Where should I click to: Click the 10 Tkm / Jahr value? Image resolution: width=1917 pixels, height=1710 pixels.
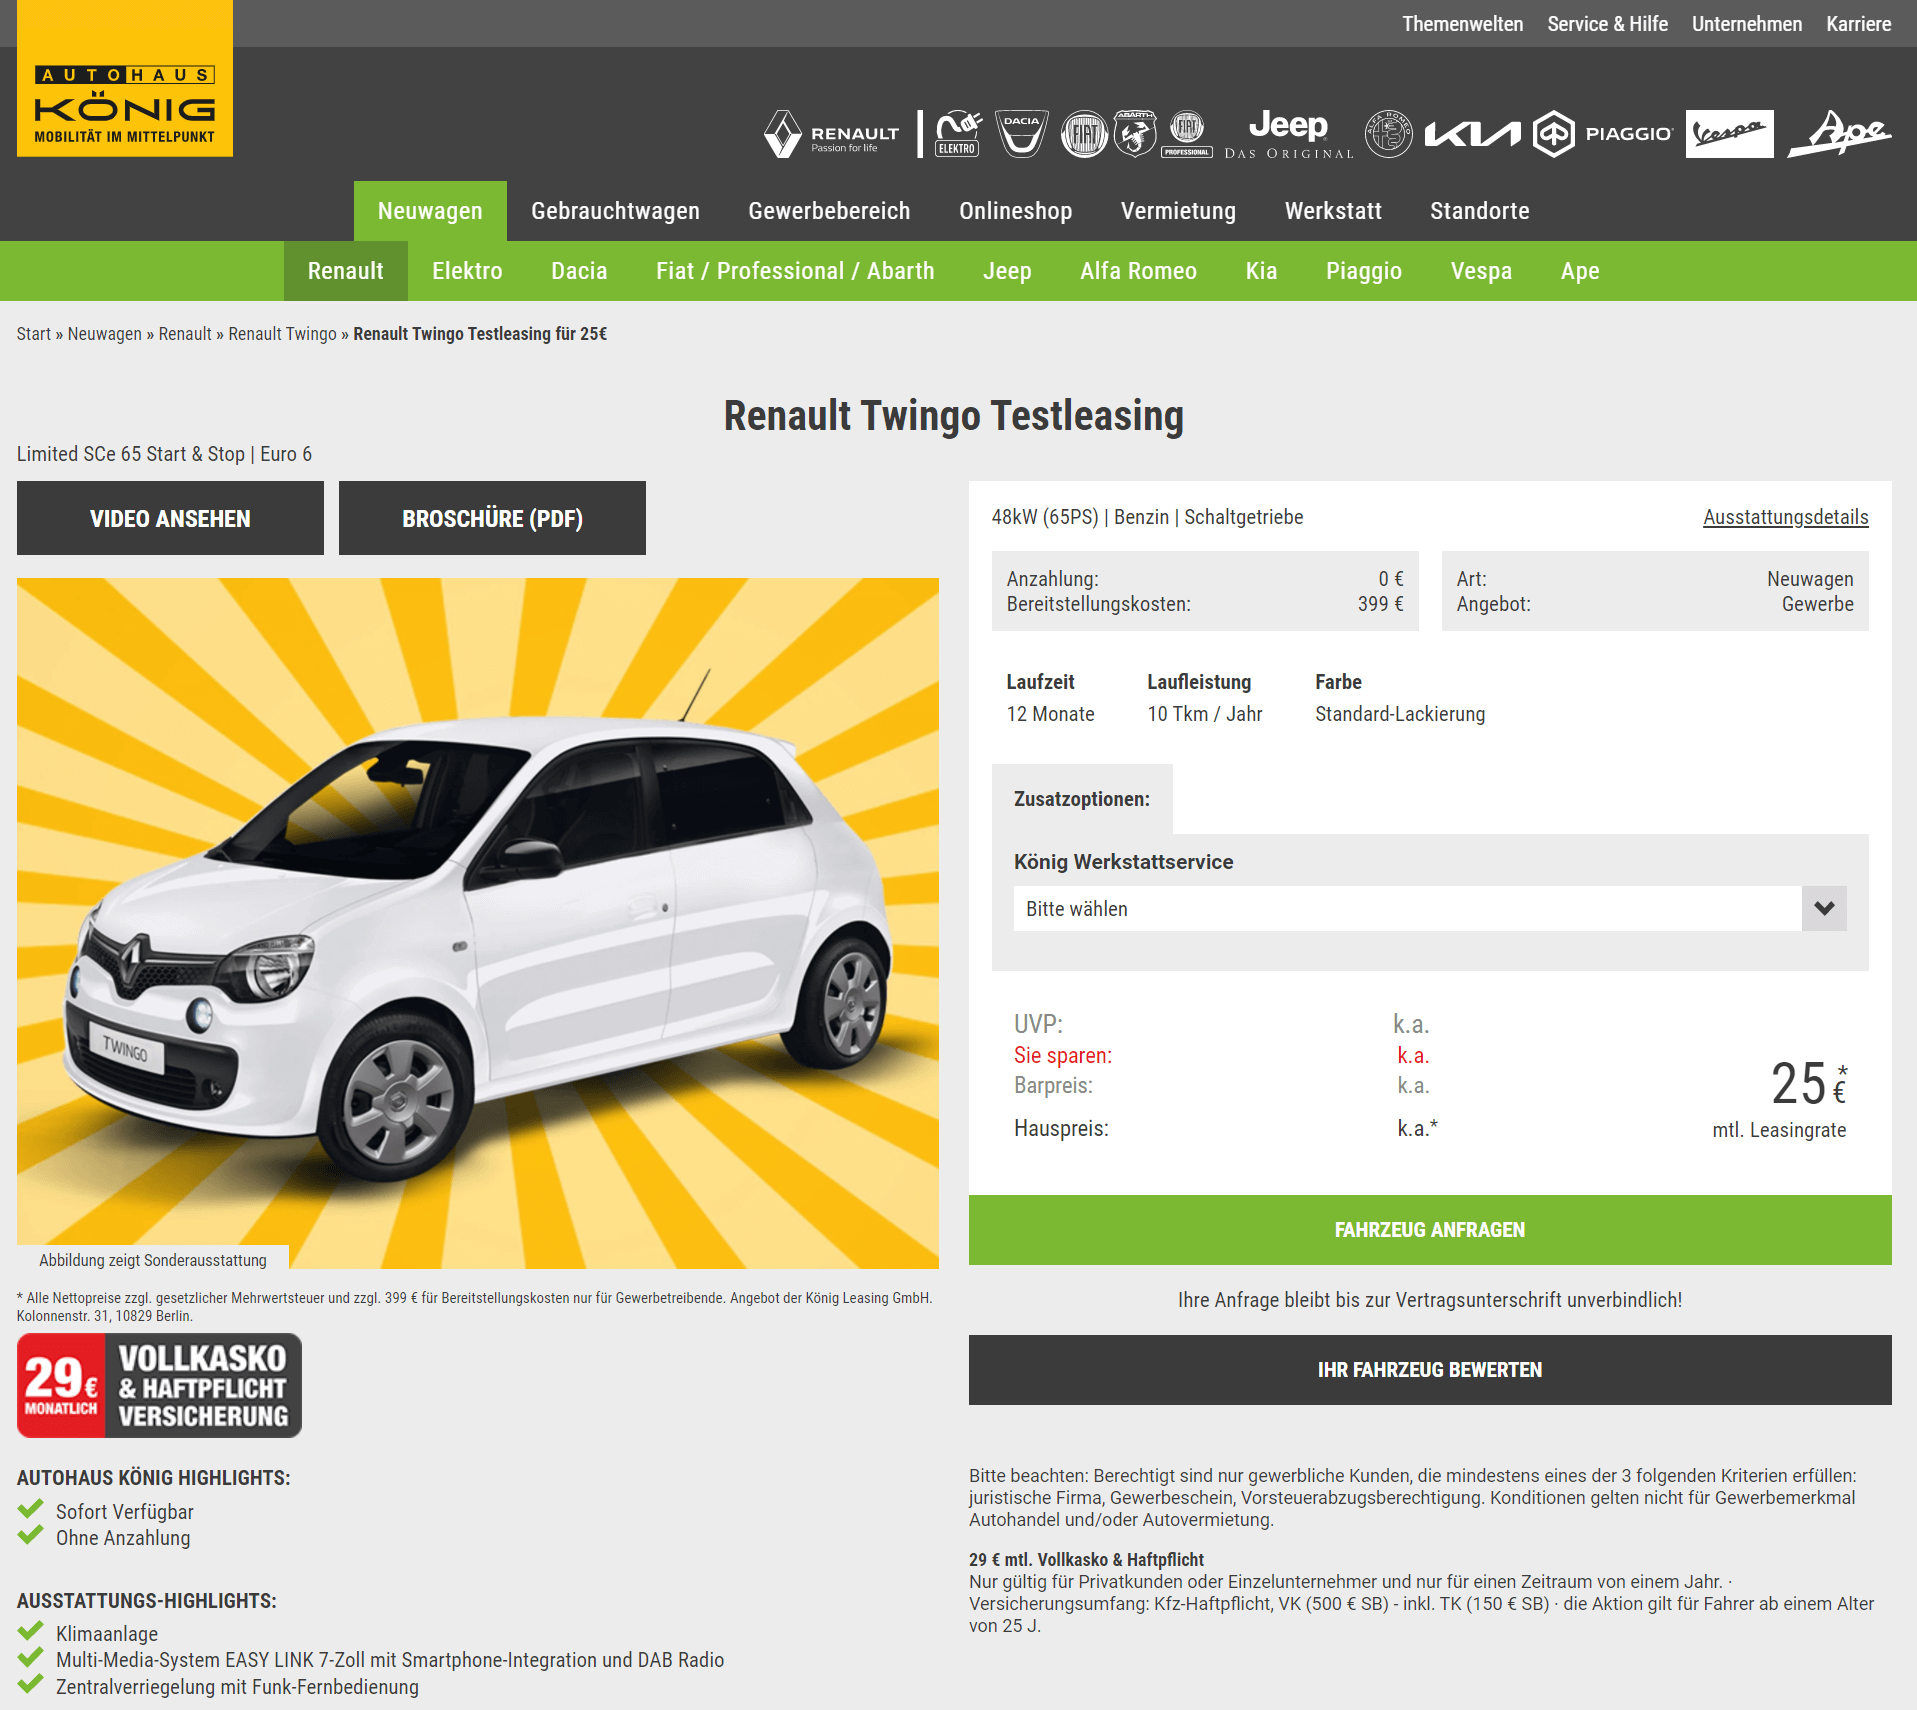tap(1204, 714)
